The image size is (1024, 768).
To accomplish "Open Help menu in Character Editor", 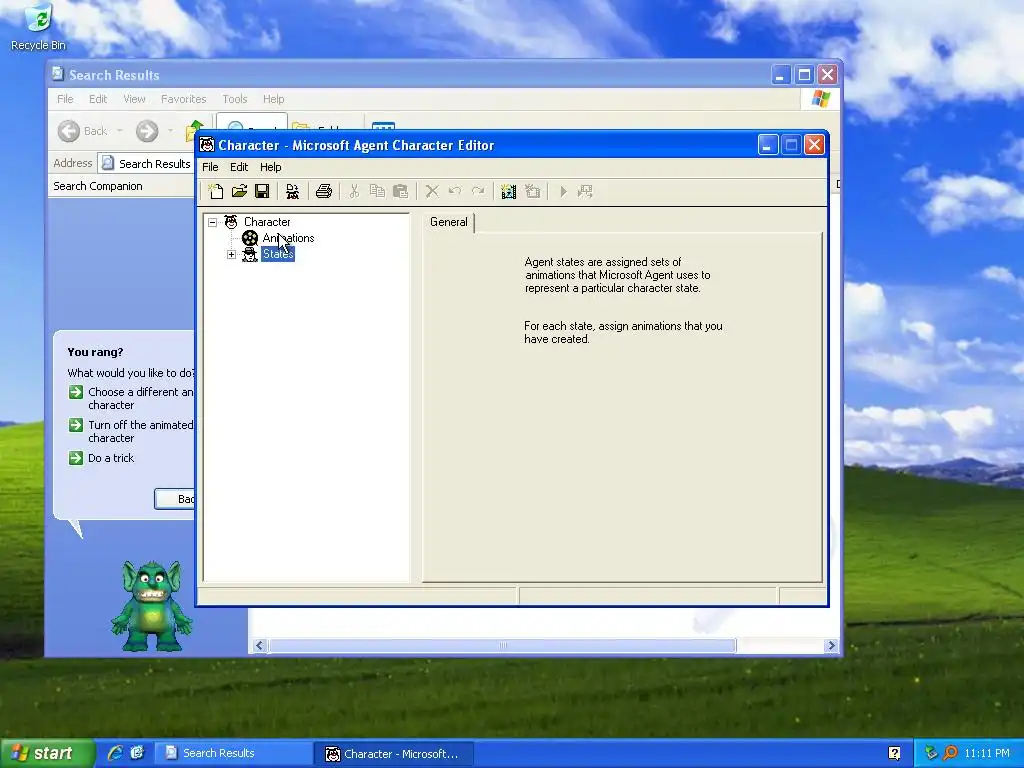I will tap(270, 167).
